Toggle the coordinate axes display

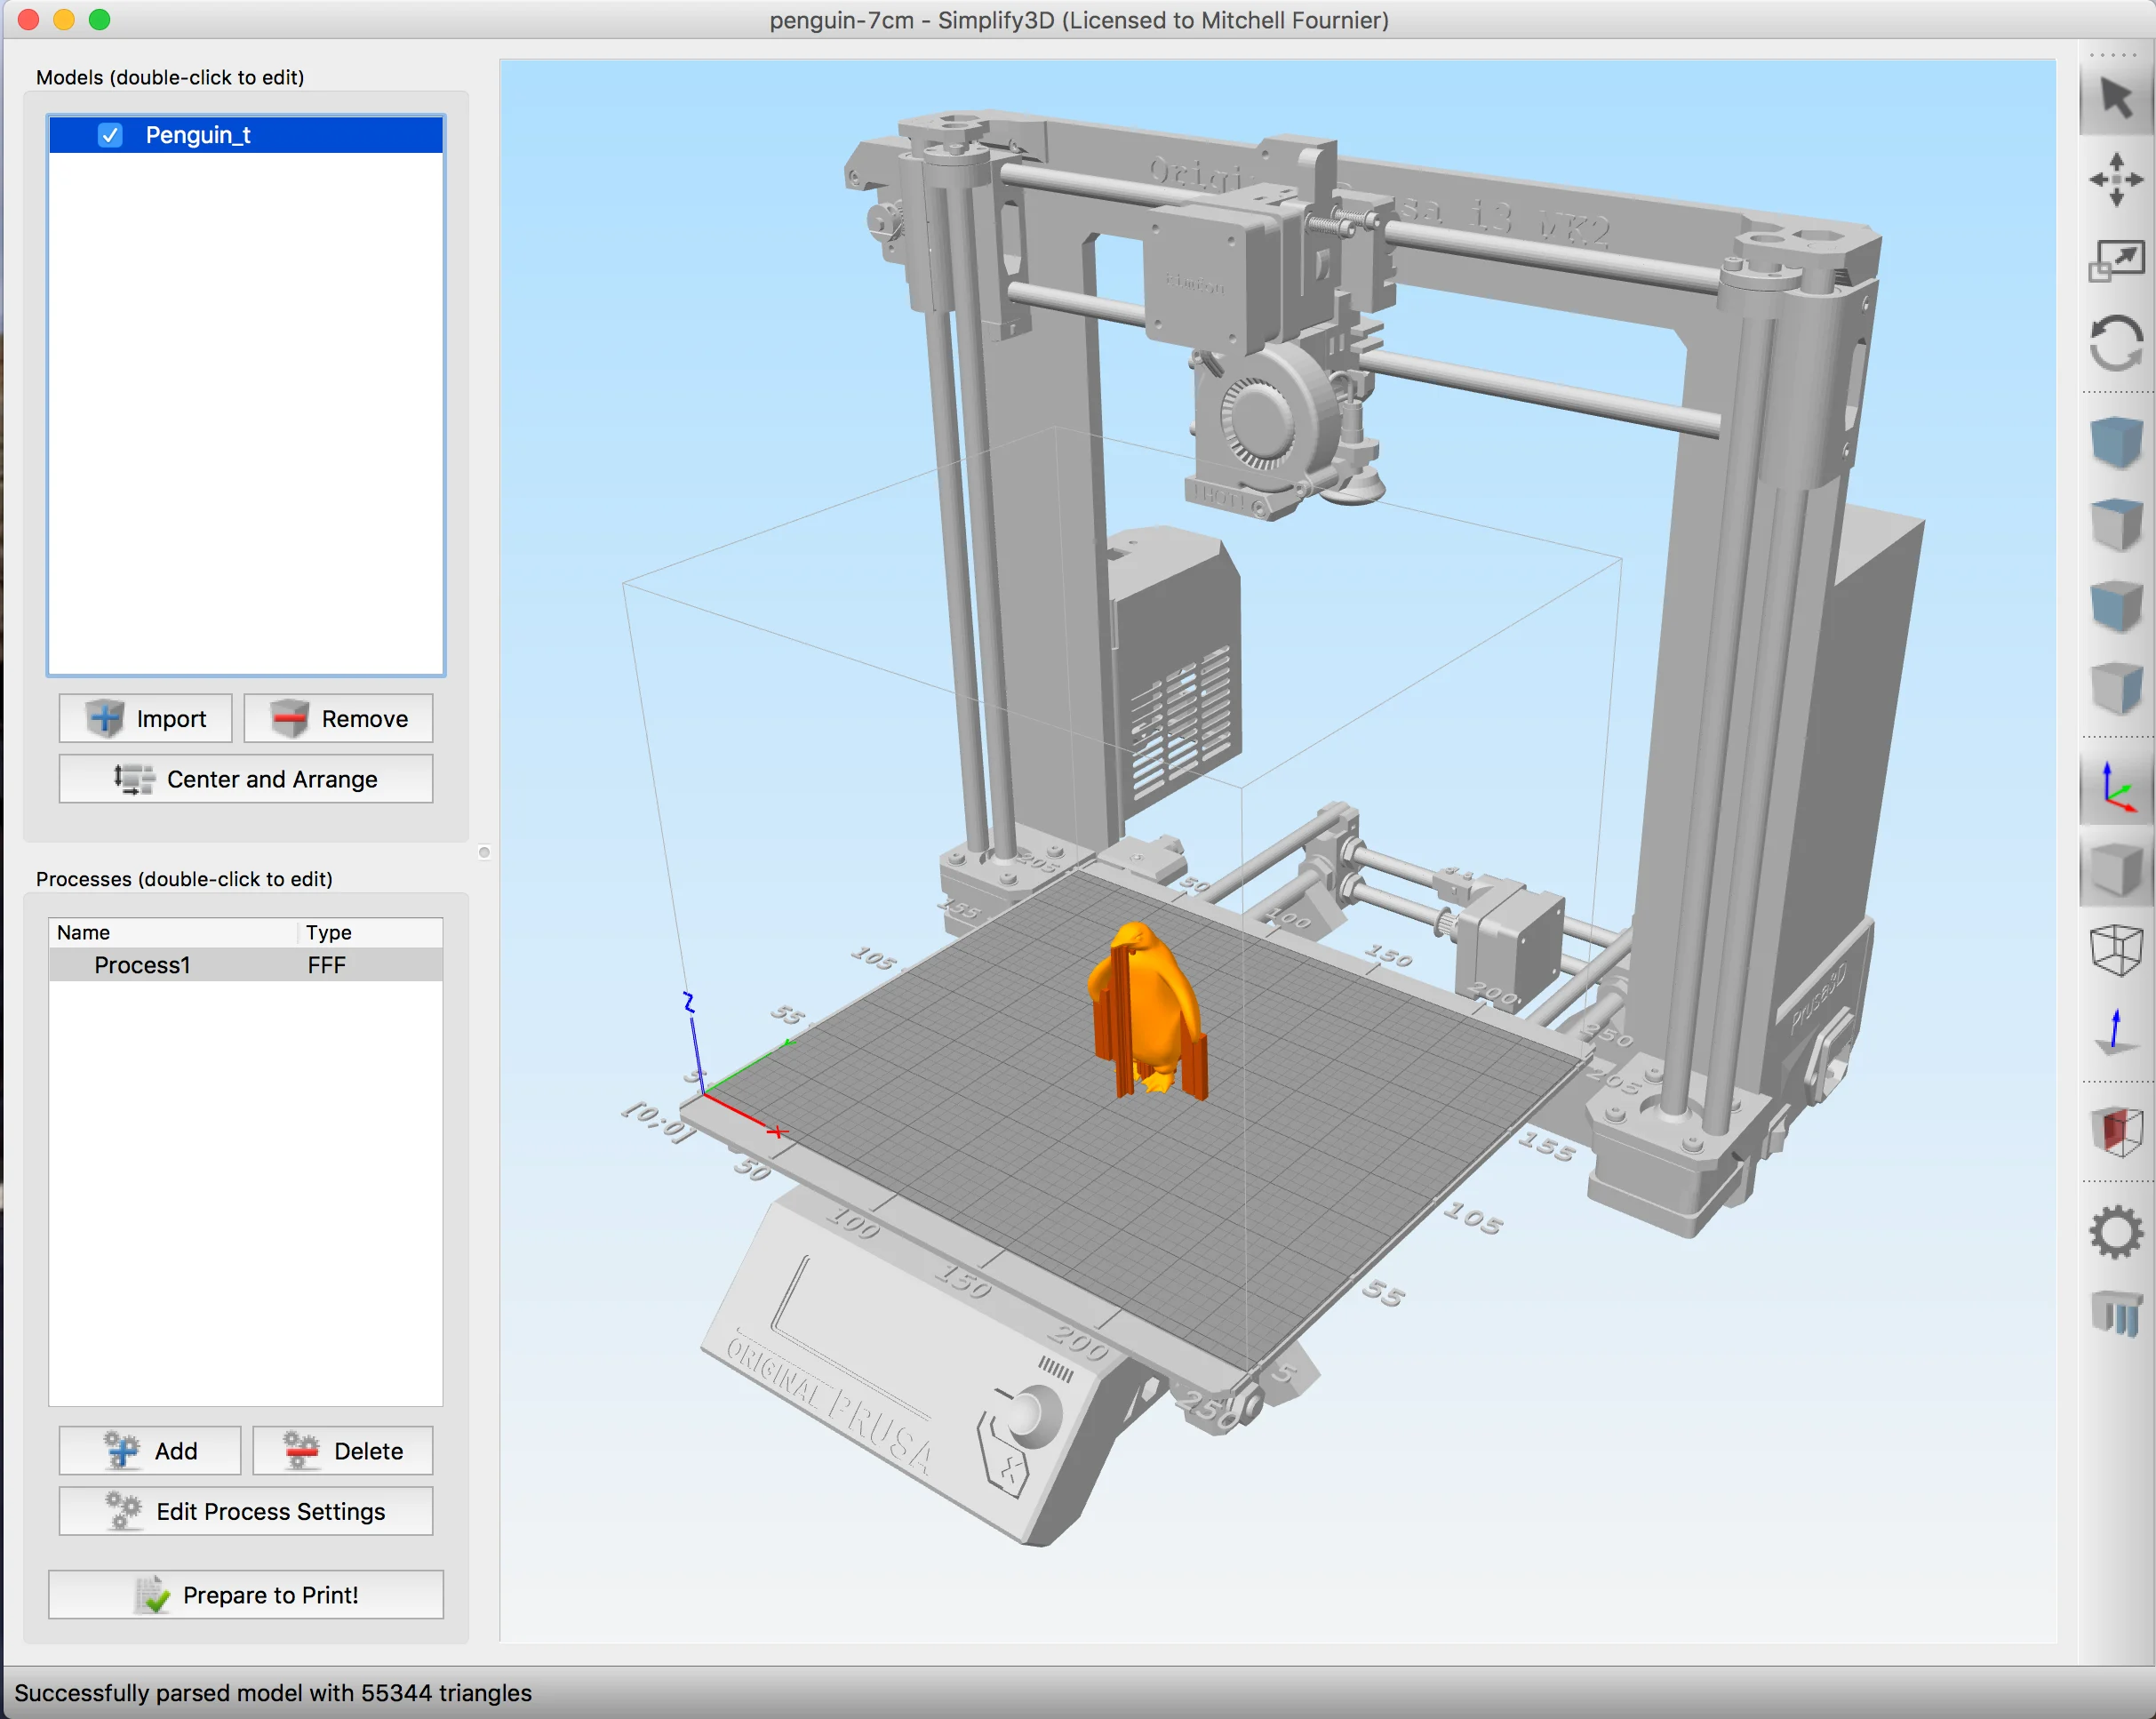2116,788
